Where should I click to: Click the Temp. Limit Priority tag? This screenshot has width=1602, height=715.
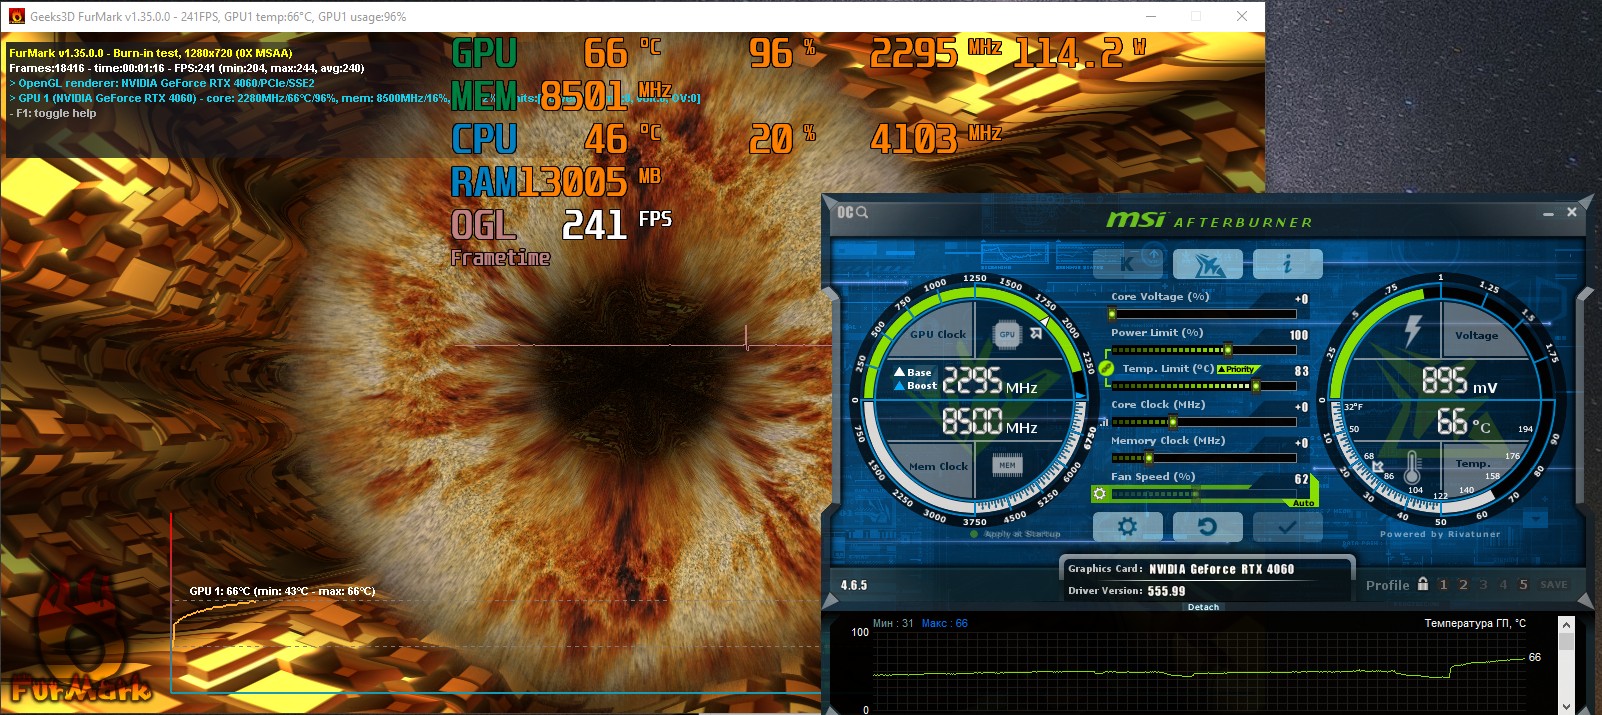pos(1238,369)
